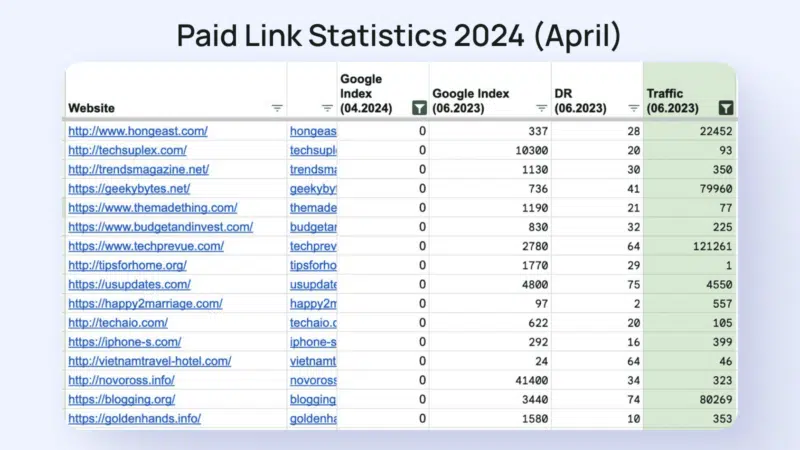This screenshot has width=800, height=450.
Task: Visit the https://geekybytes.net/ link
Action: [129, 189]
